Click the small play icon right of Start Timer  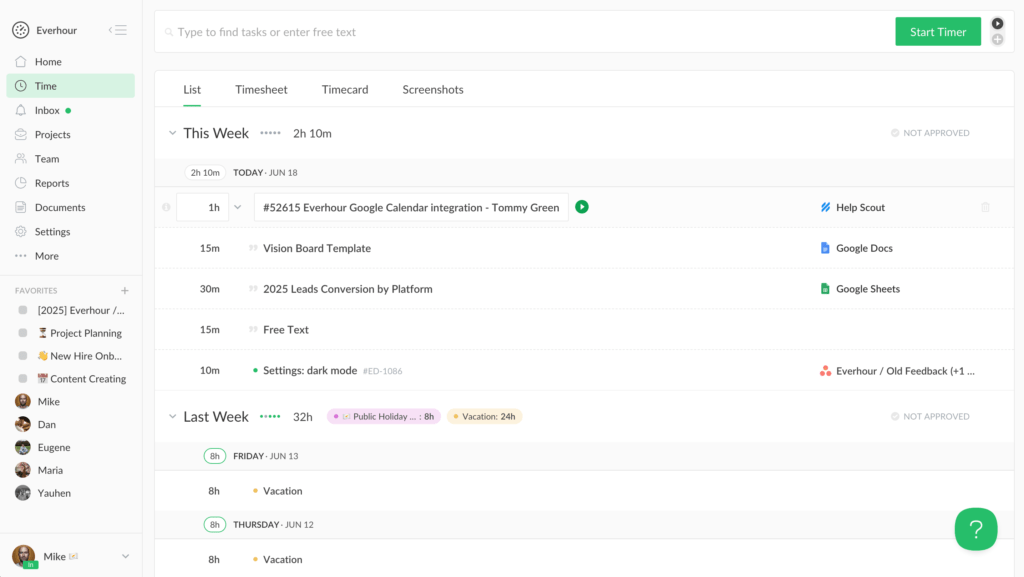997,24
